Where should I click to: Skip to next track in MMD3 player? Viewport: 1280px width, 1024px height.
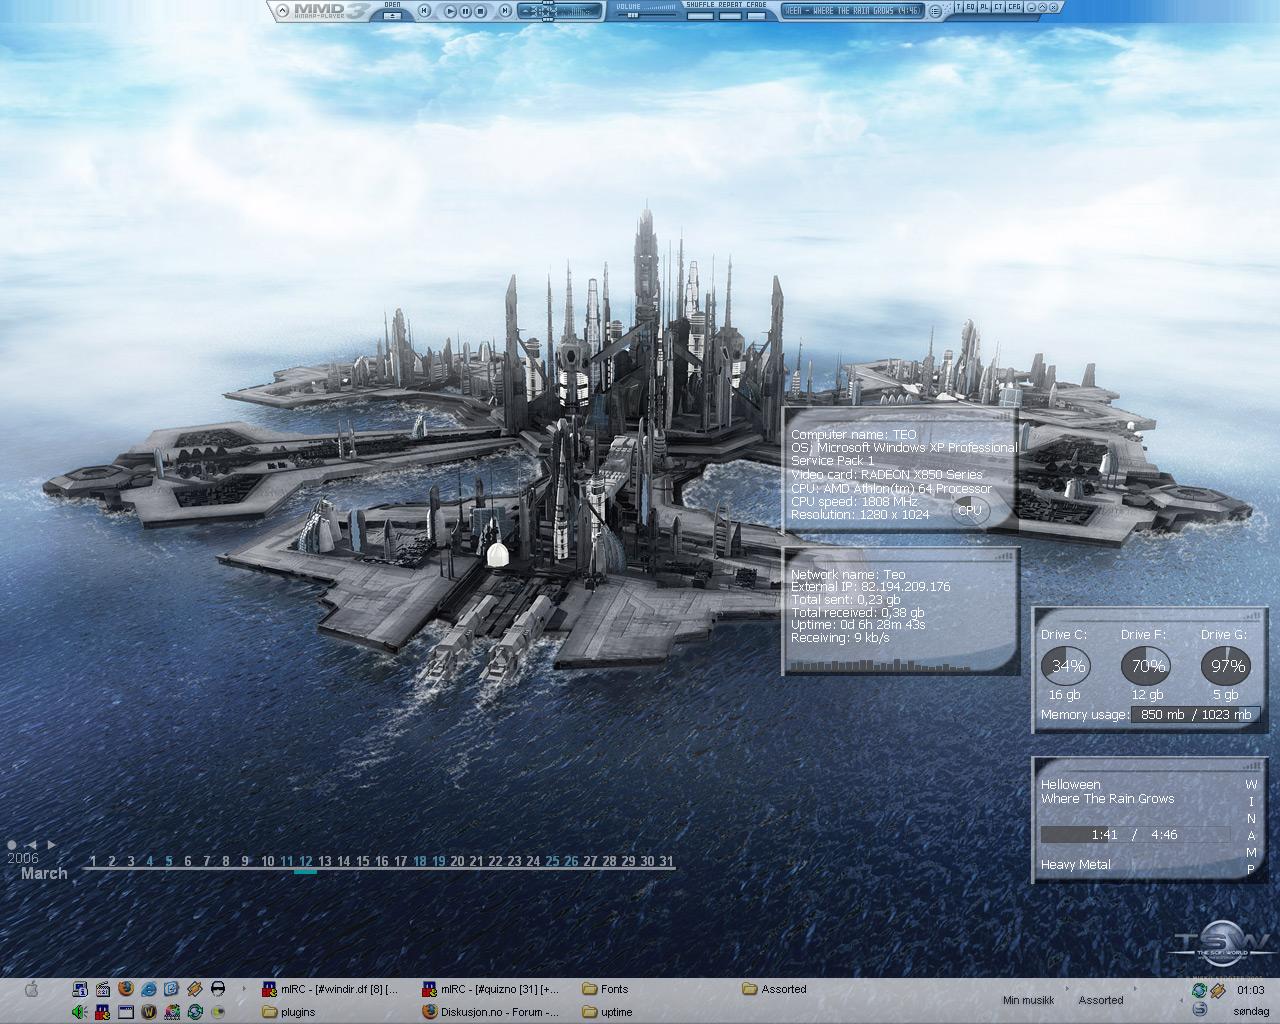point(505,11)
